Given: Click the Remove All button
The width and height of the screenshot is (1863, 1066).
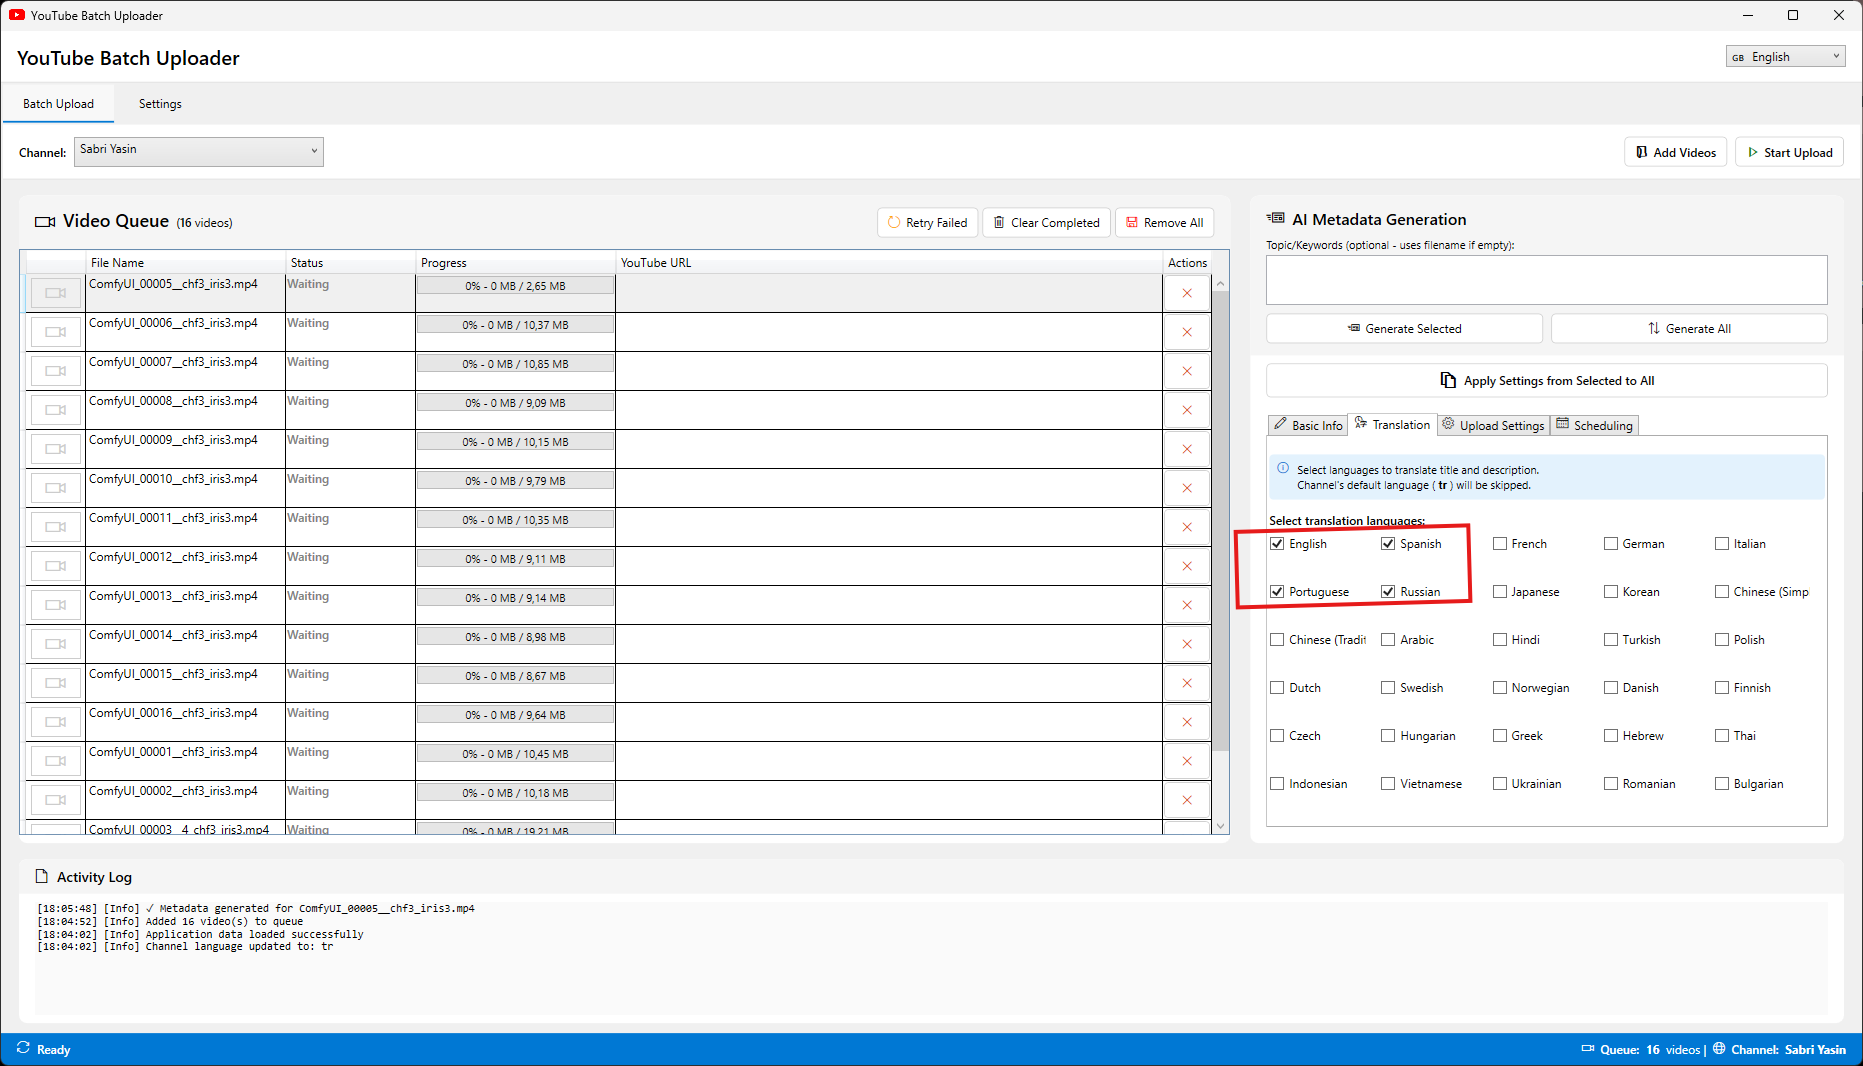Looking at the screenshot, I should click(1164, 223).
